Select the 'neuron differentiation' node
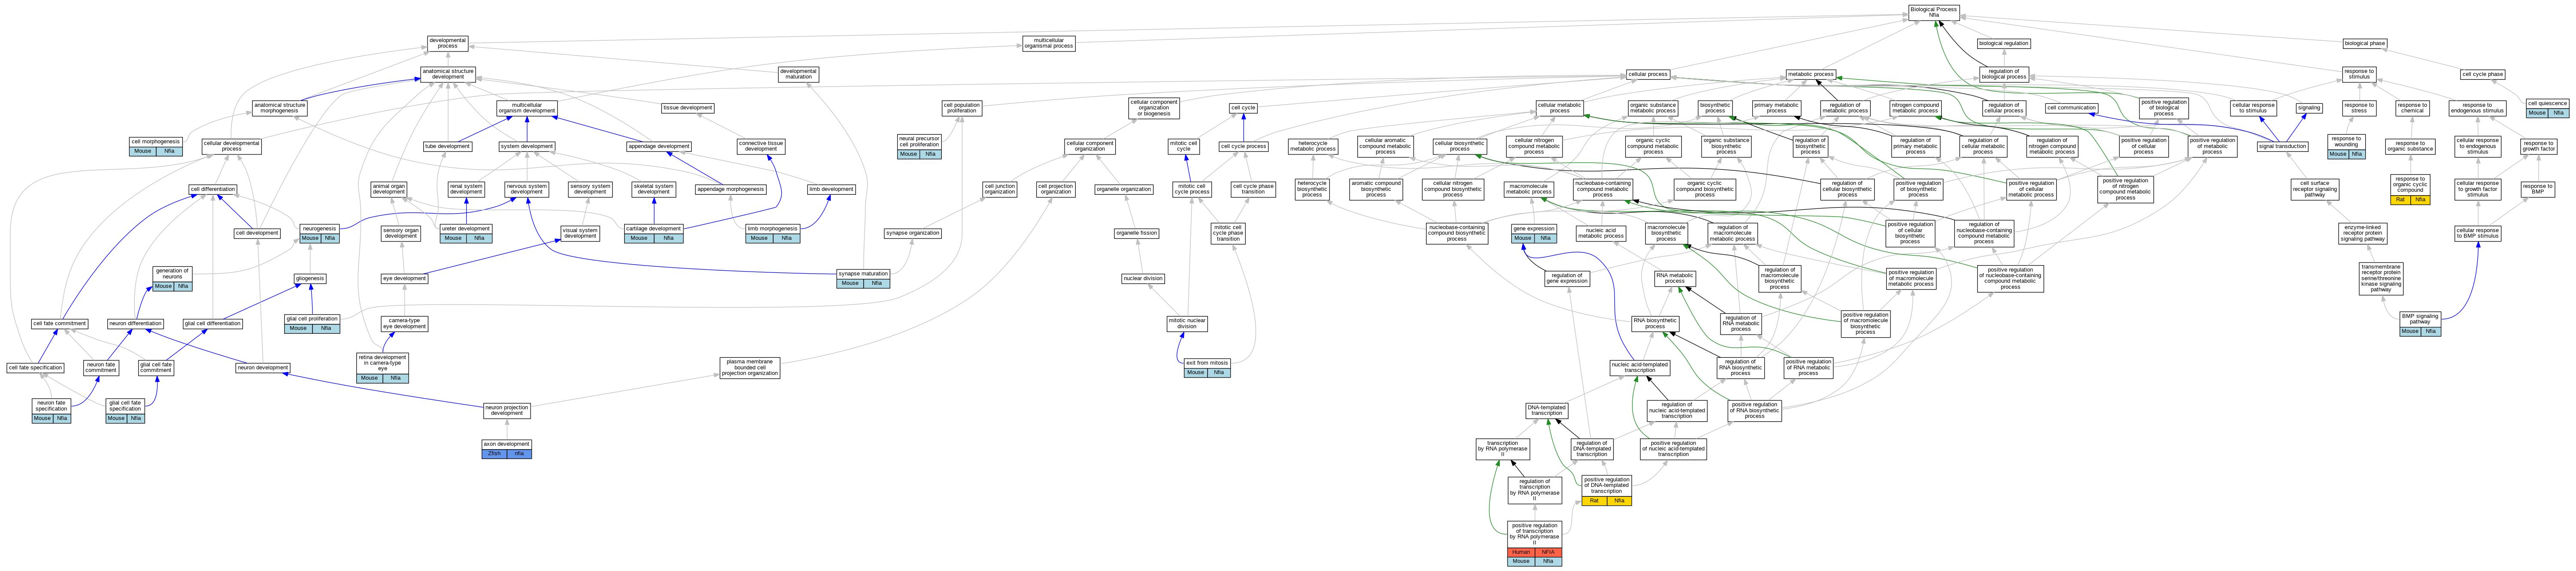The image size is (2576, 571). pos(135,323)
